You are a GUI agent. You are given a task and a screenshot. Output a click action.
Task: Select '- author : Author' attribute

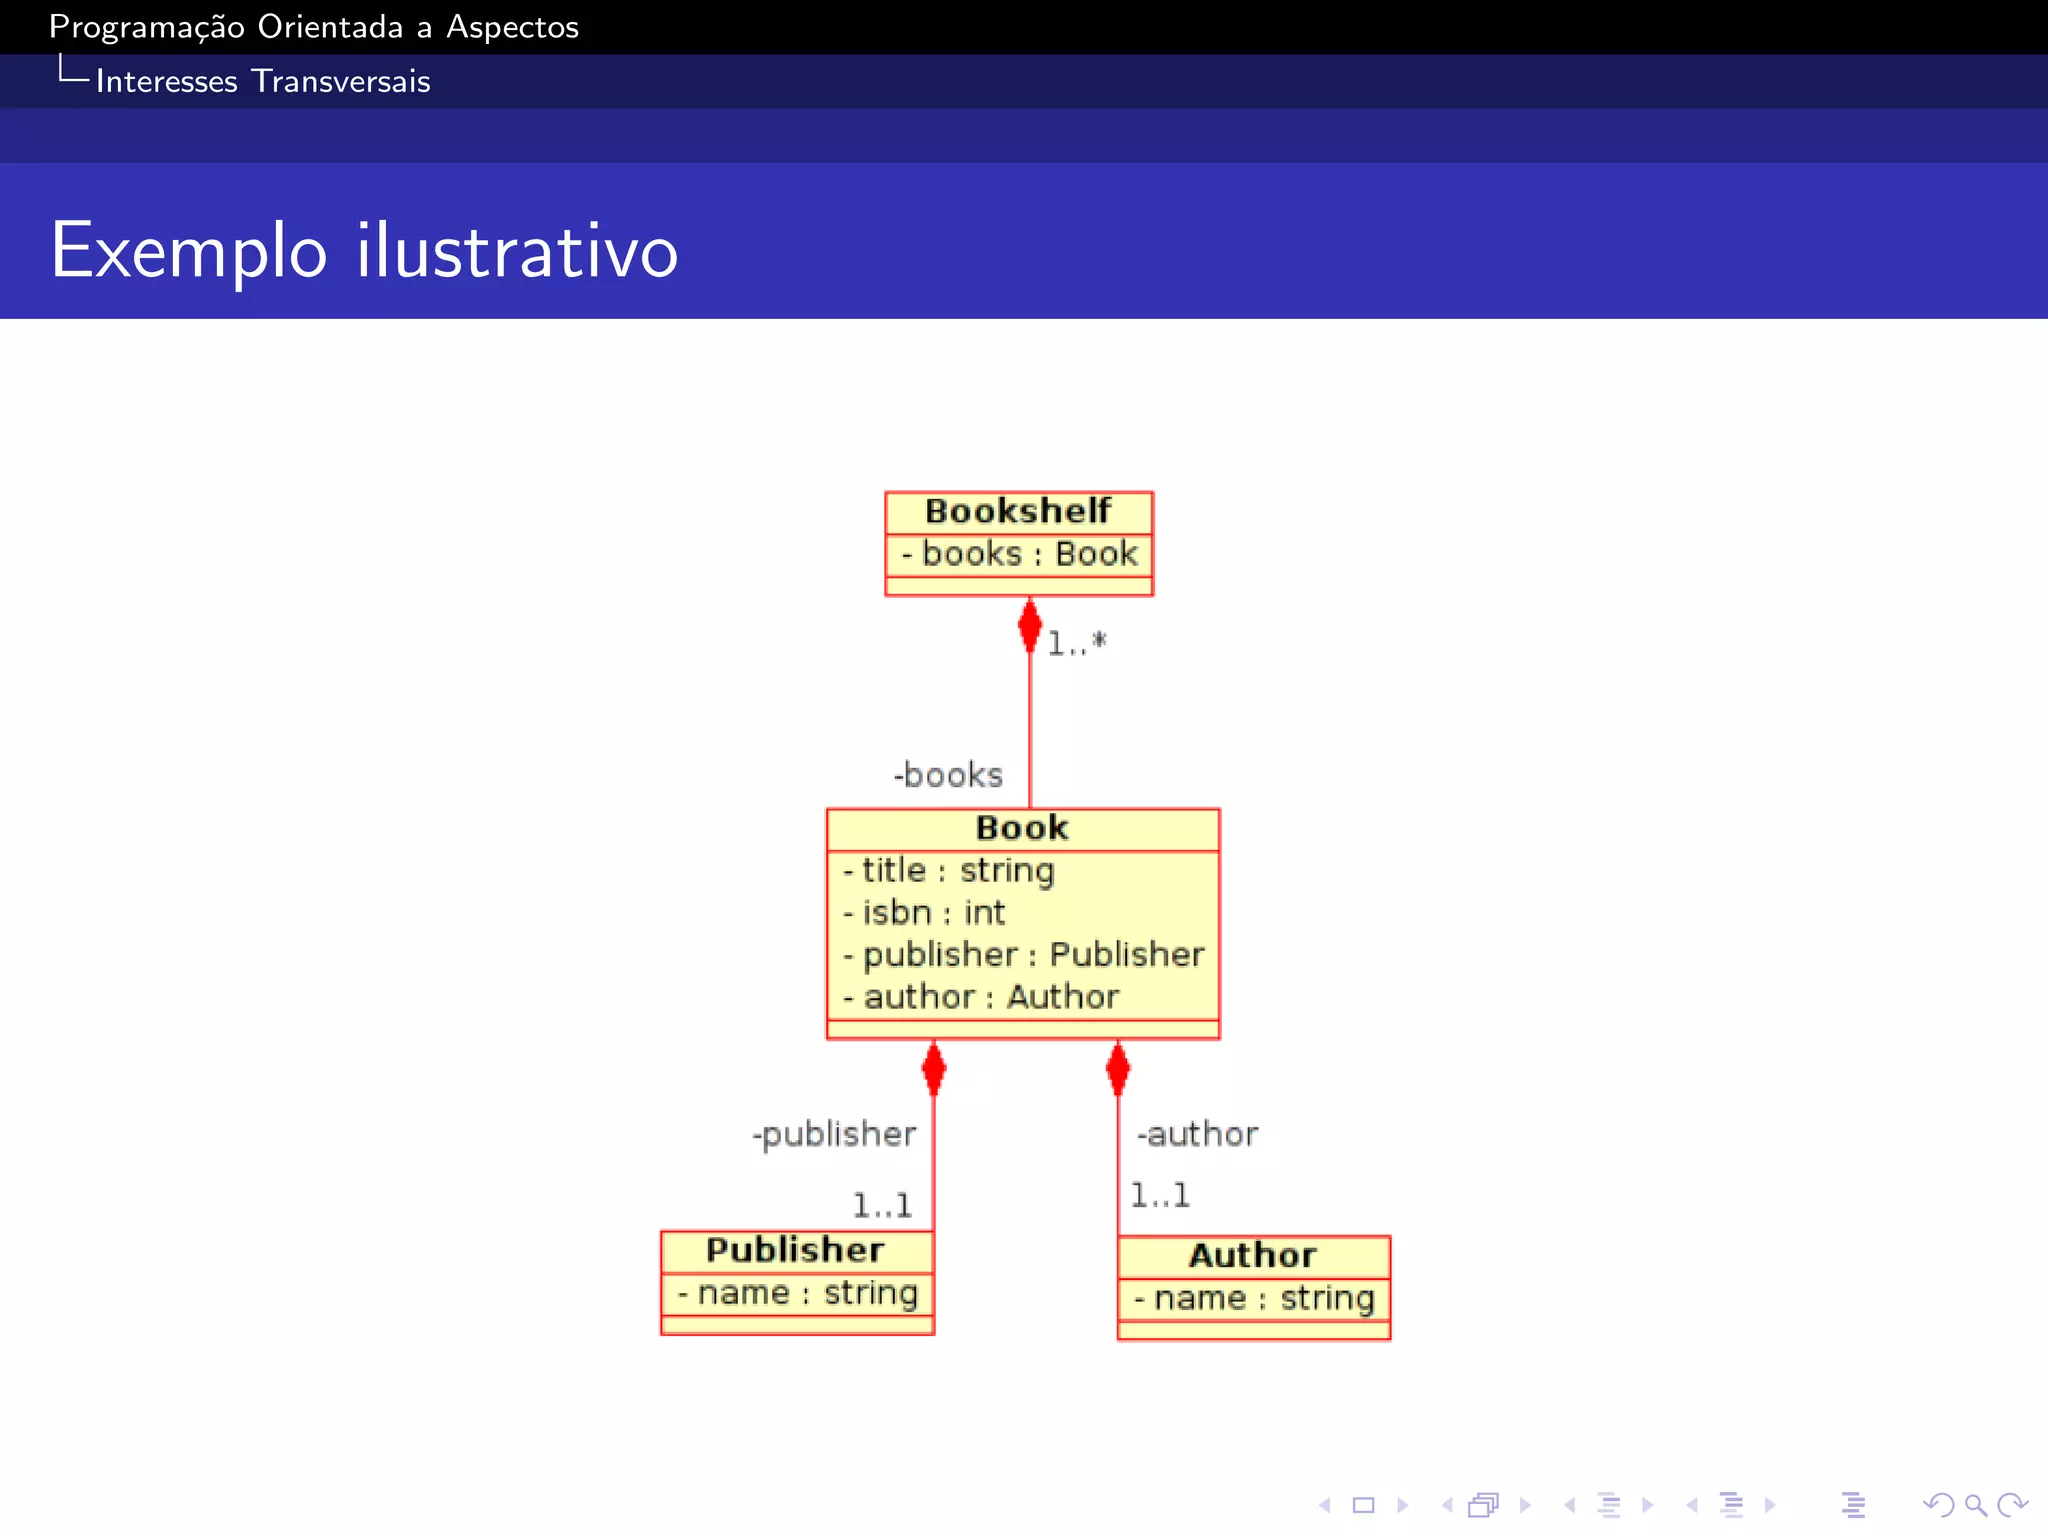(980, 997)
